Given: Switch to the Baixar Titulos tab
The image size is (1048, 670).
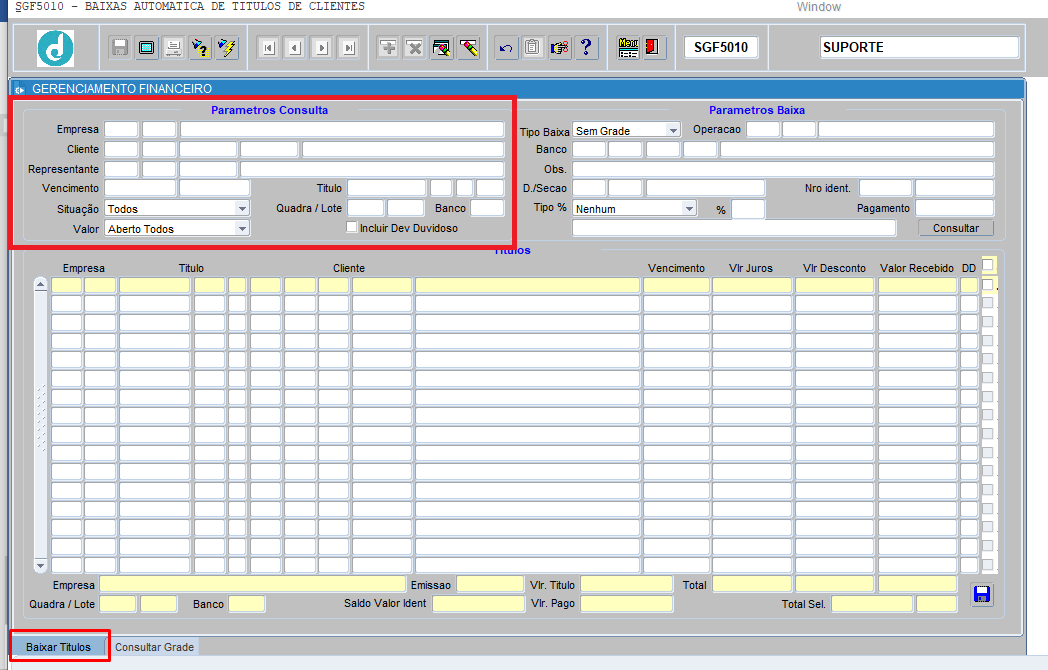Looking at the screenshot, I should (x=58, y=647).
